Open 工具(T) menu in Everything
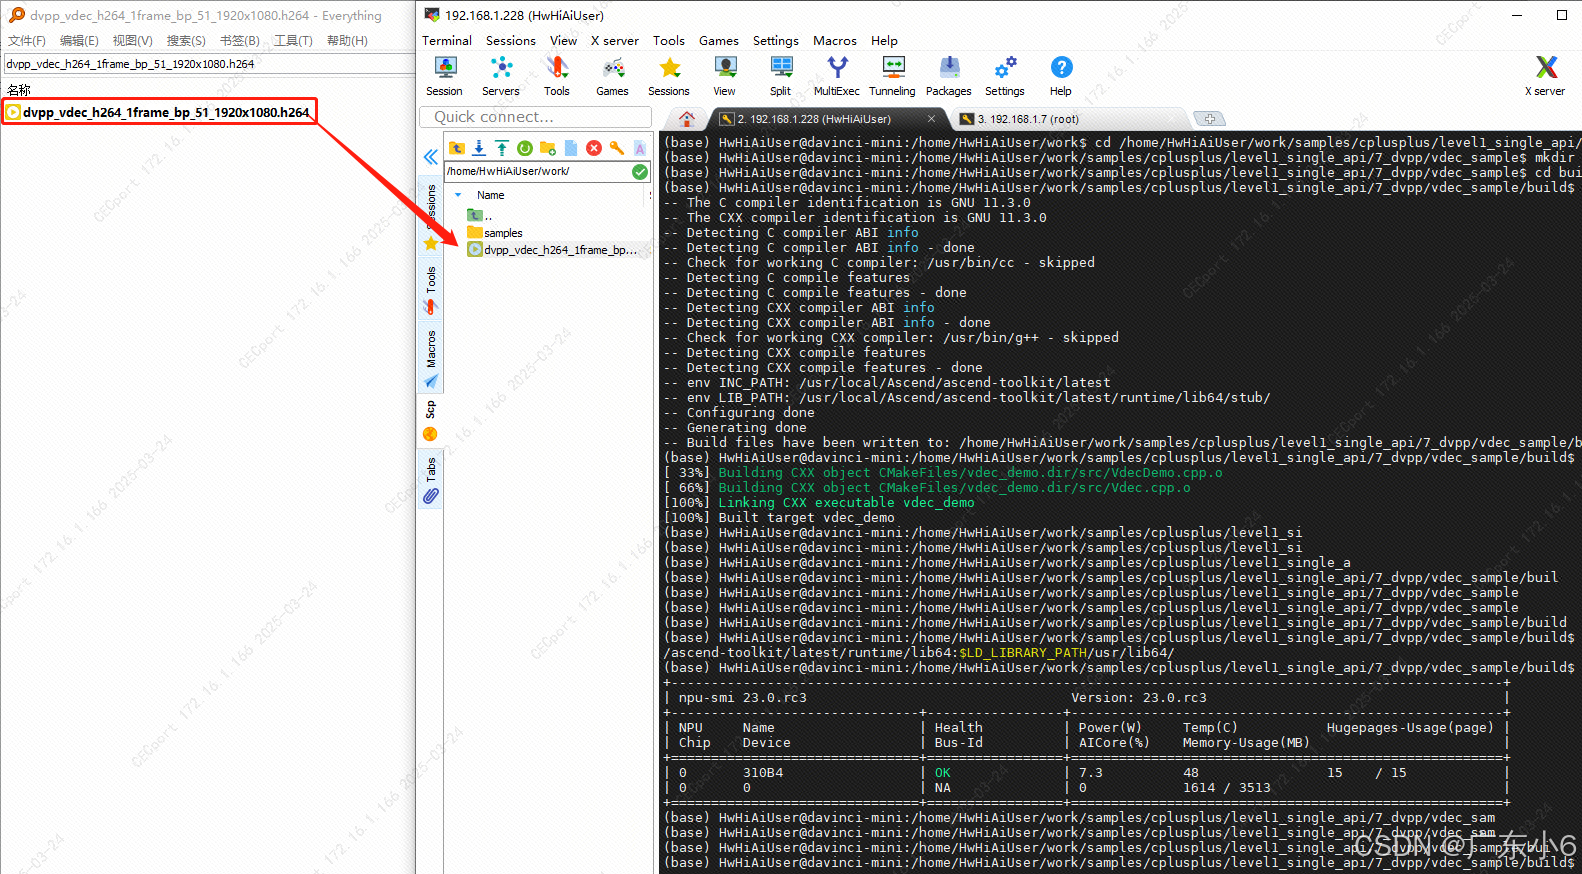This screenshot has height=874, width=1582. (293, 41)
